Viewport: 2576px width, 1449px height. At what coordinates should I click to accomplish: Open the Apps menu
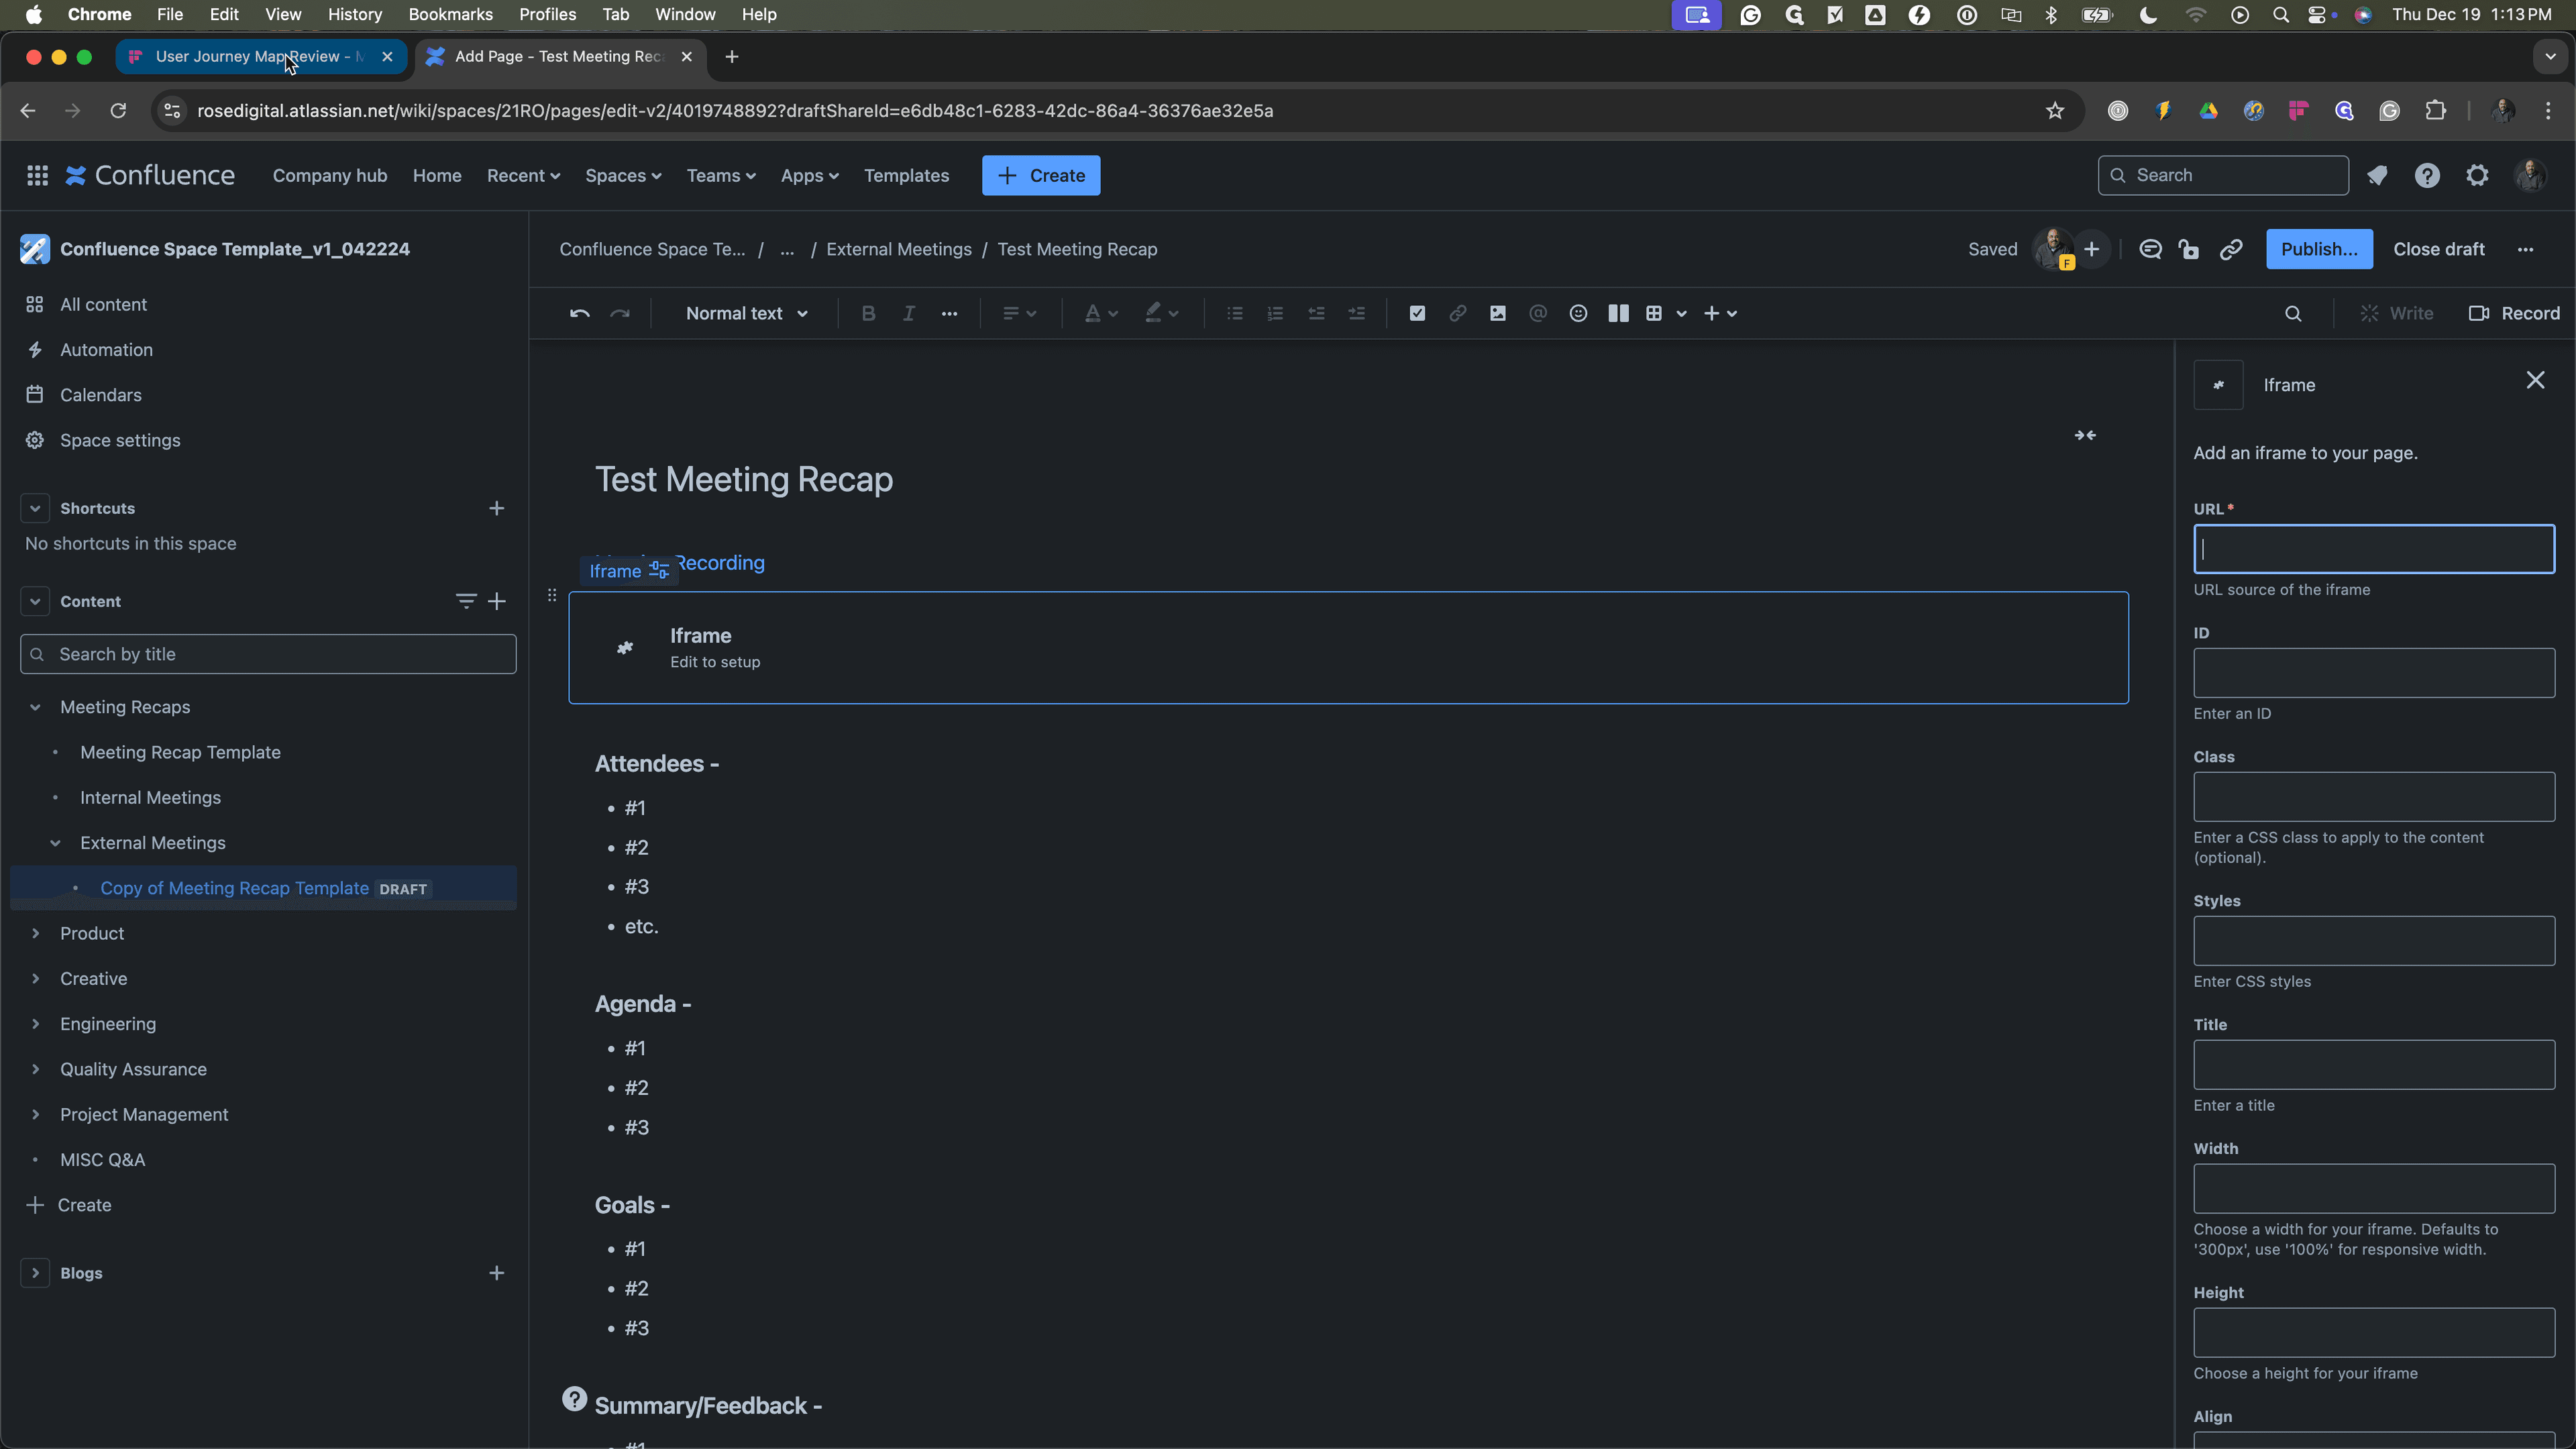point(809,176)
